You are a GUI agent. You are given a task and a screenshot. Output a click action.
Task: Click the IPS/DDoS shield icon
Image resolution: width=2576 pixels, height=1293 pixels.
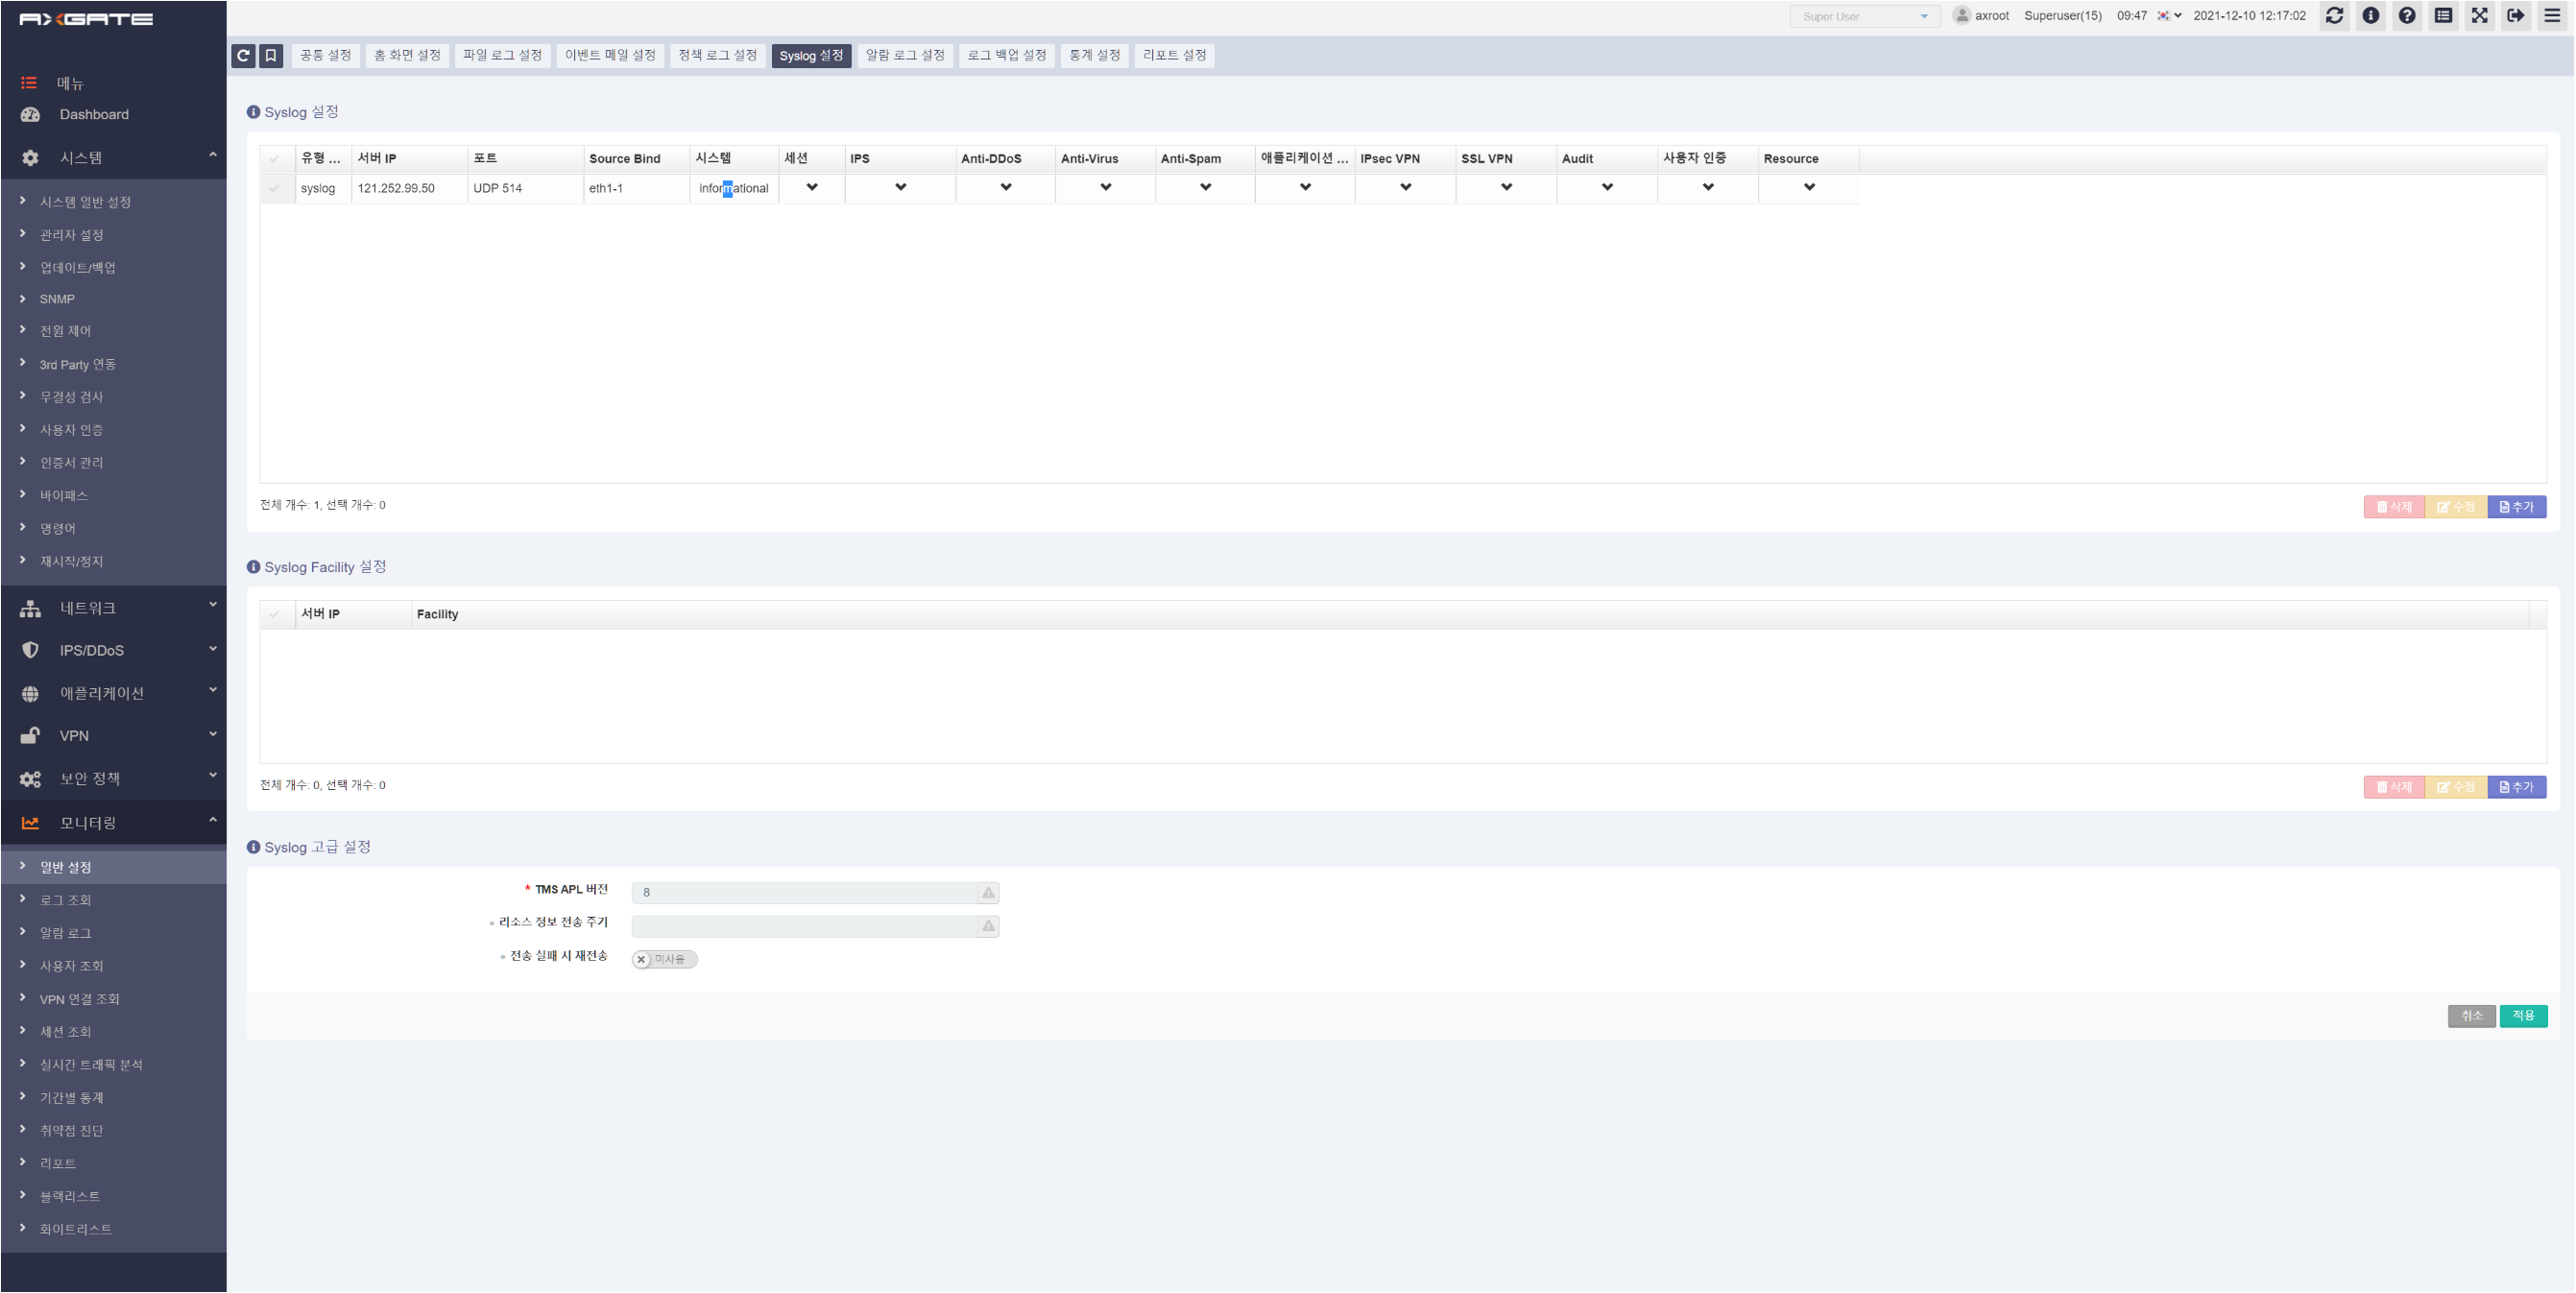[x=30, y=651]
